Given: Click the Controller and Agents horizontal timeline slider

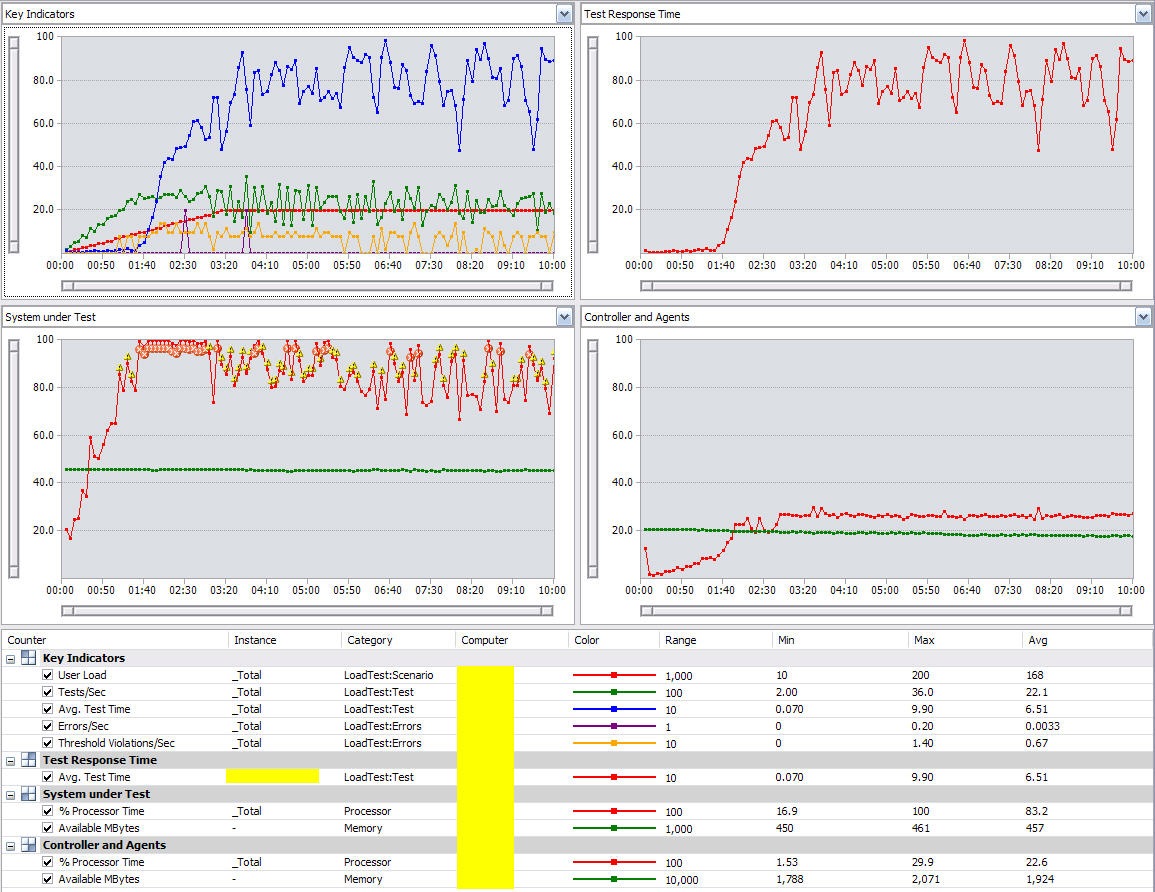Looking at the screenshot, I should pos(886,611).
